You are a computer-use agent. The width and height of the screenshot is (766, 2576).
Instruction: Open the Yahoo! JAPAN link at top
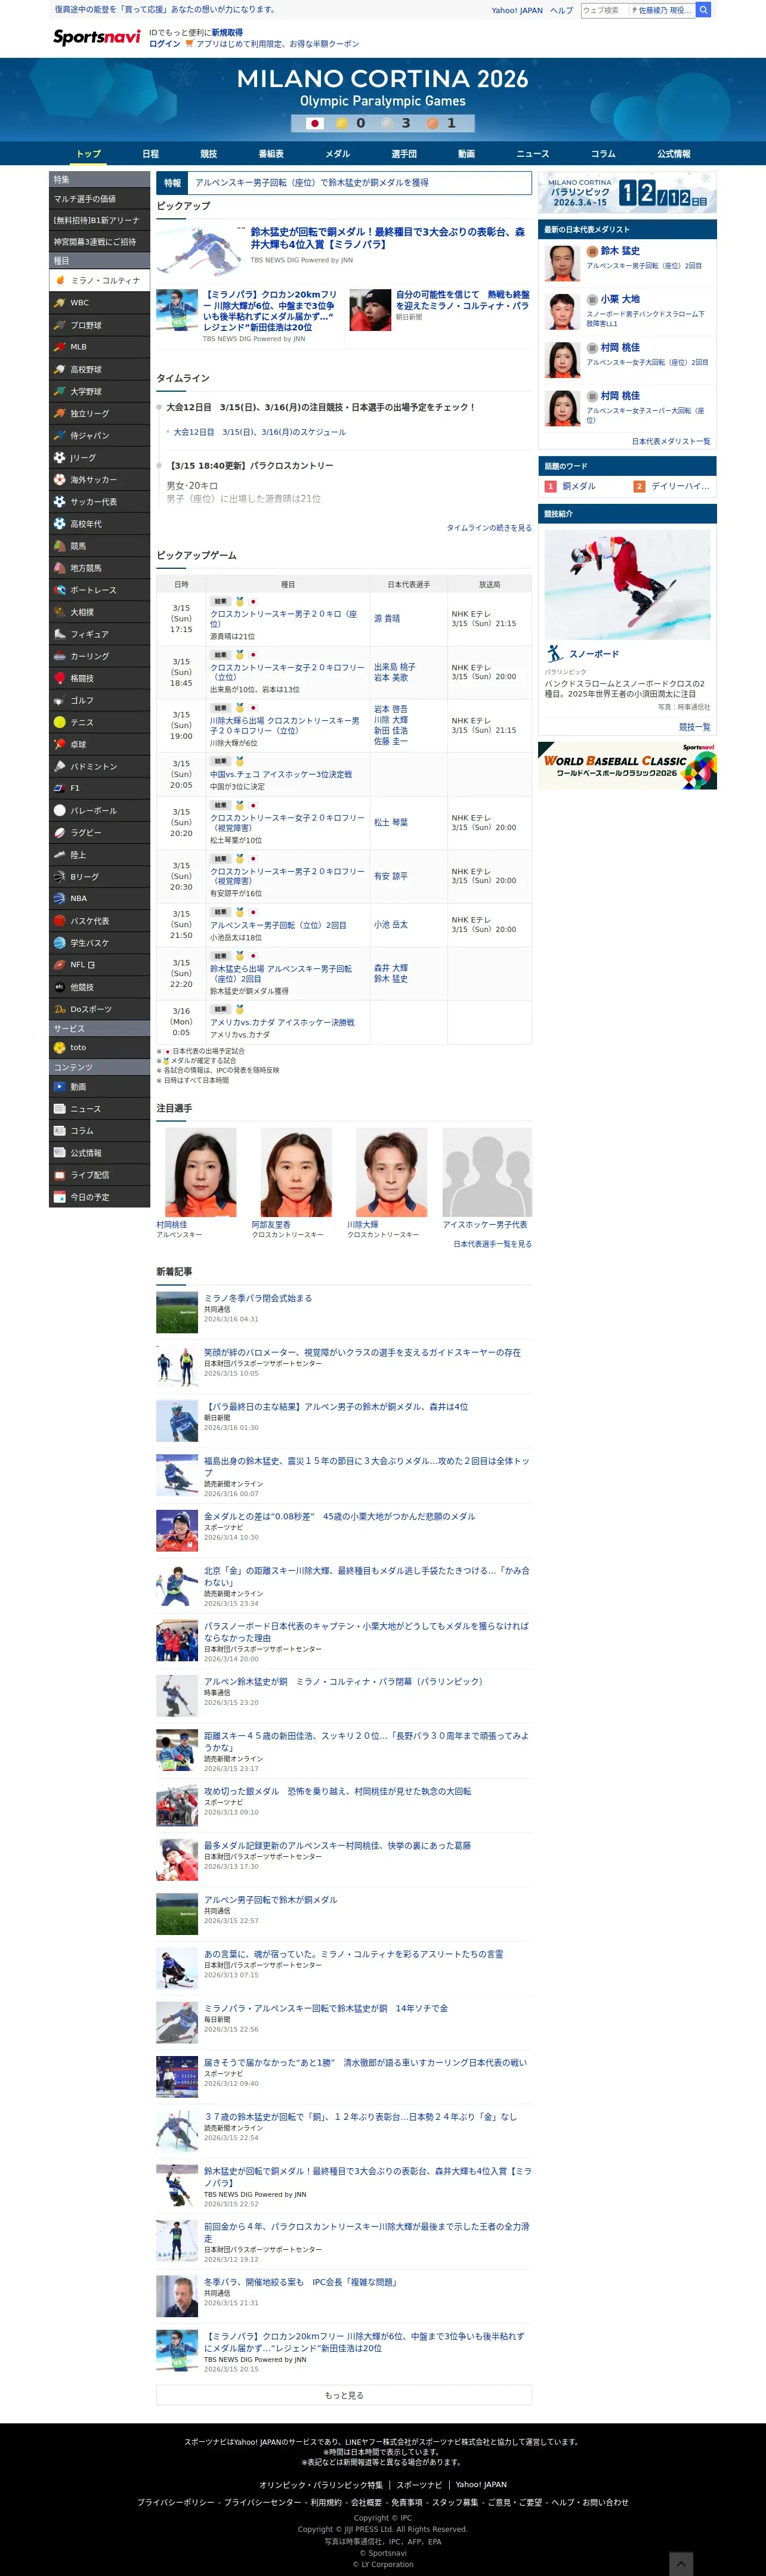pyautogui.click(x=517, y=10)
